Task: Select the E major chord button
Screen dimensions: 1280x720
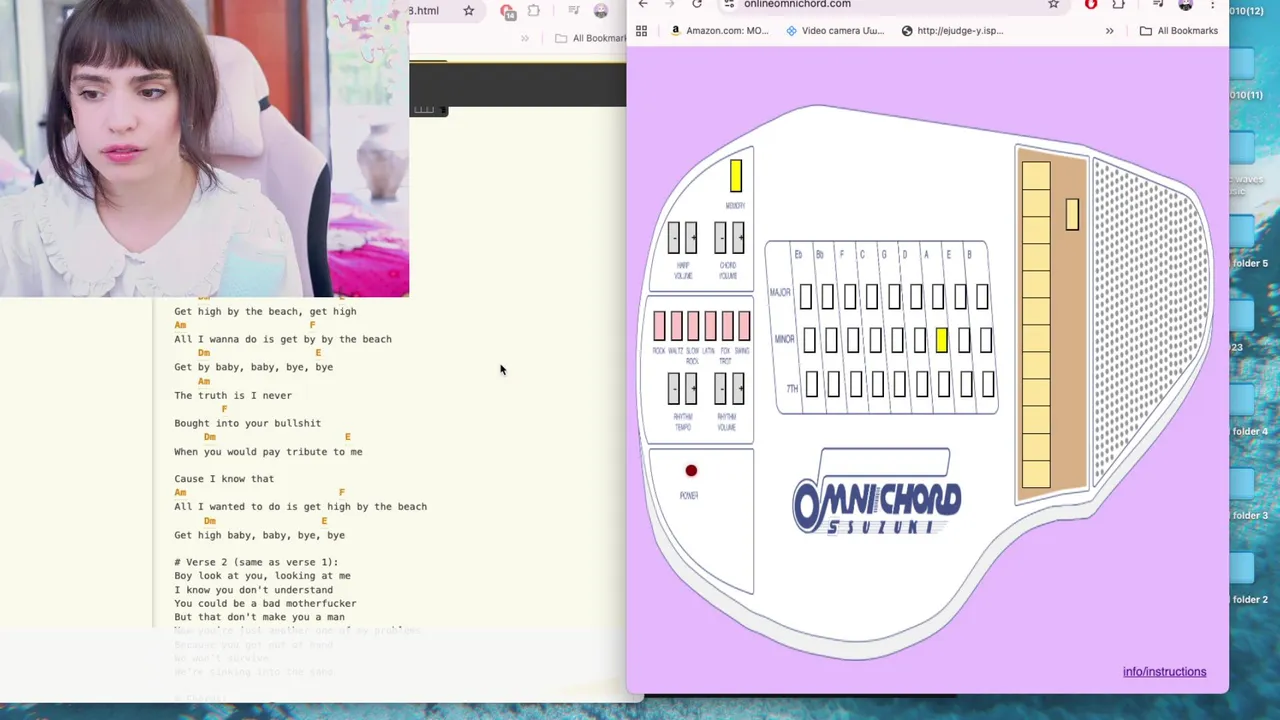Action: point(961,296)
